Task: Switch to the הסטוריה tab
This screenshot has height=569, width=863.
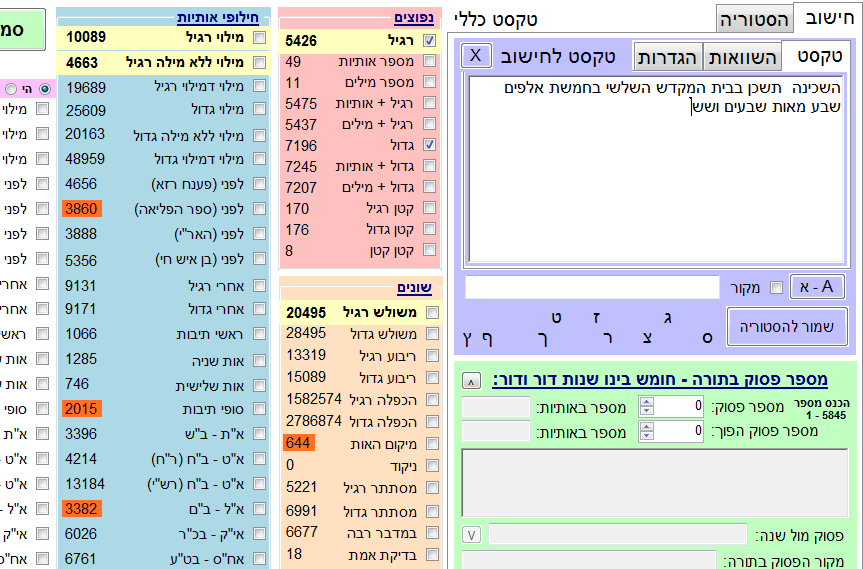Action: [754, 19]
